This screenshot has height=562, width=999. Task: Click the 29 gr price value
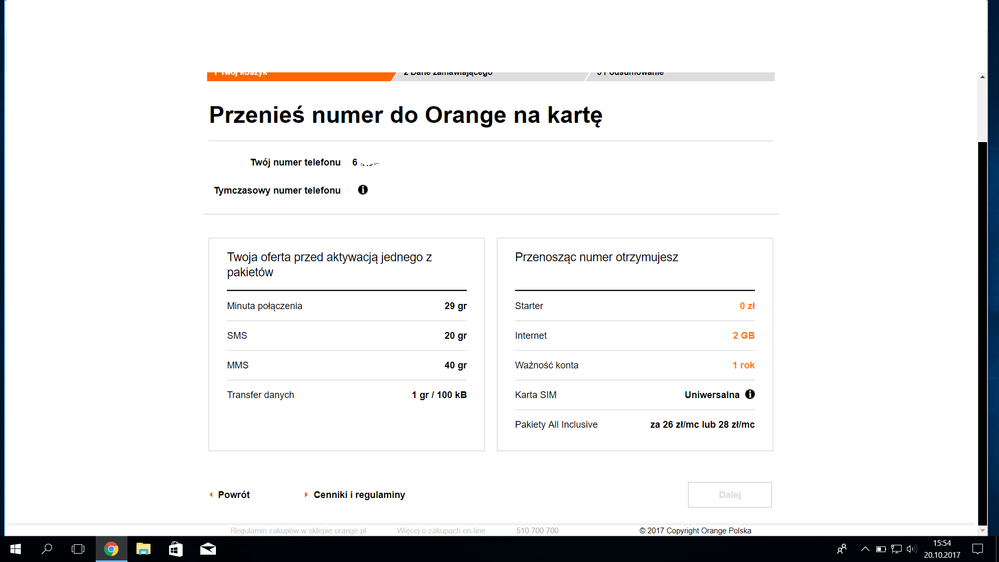pyautogui.click(x=456, y=306)
